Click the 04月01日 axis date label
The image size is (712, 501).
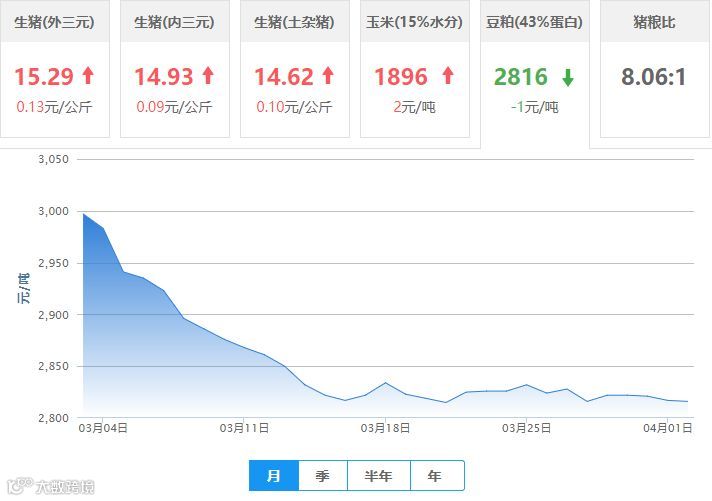pos(668,428)
